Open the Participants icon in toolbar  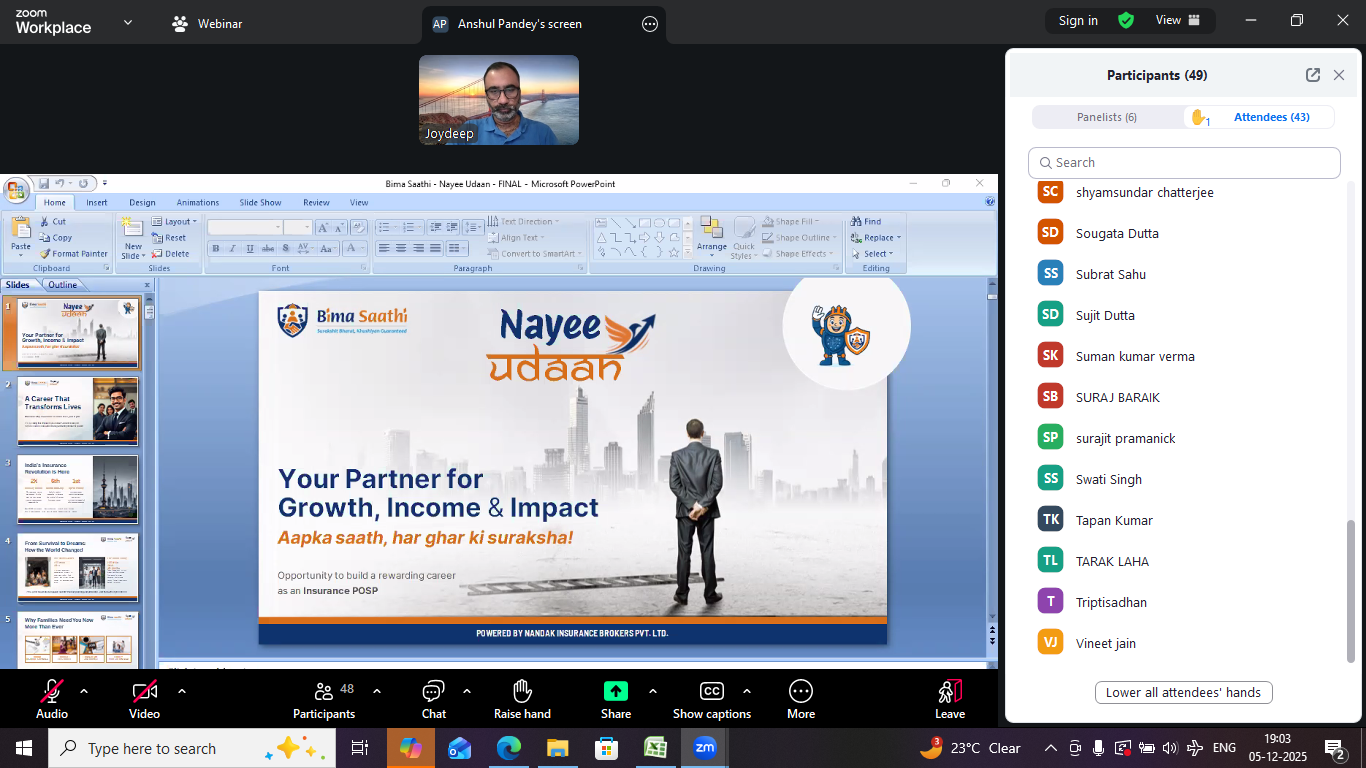(323, 692)
